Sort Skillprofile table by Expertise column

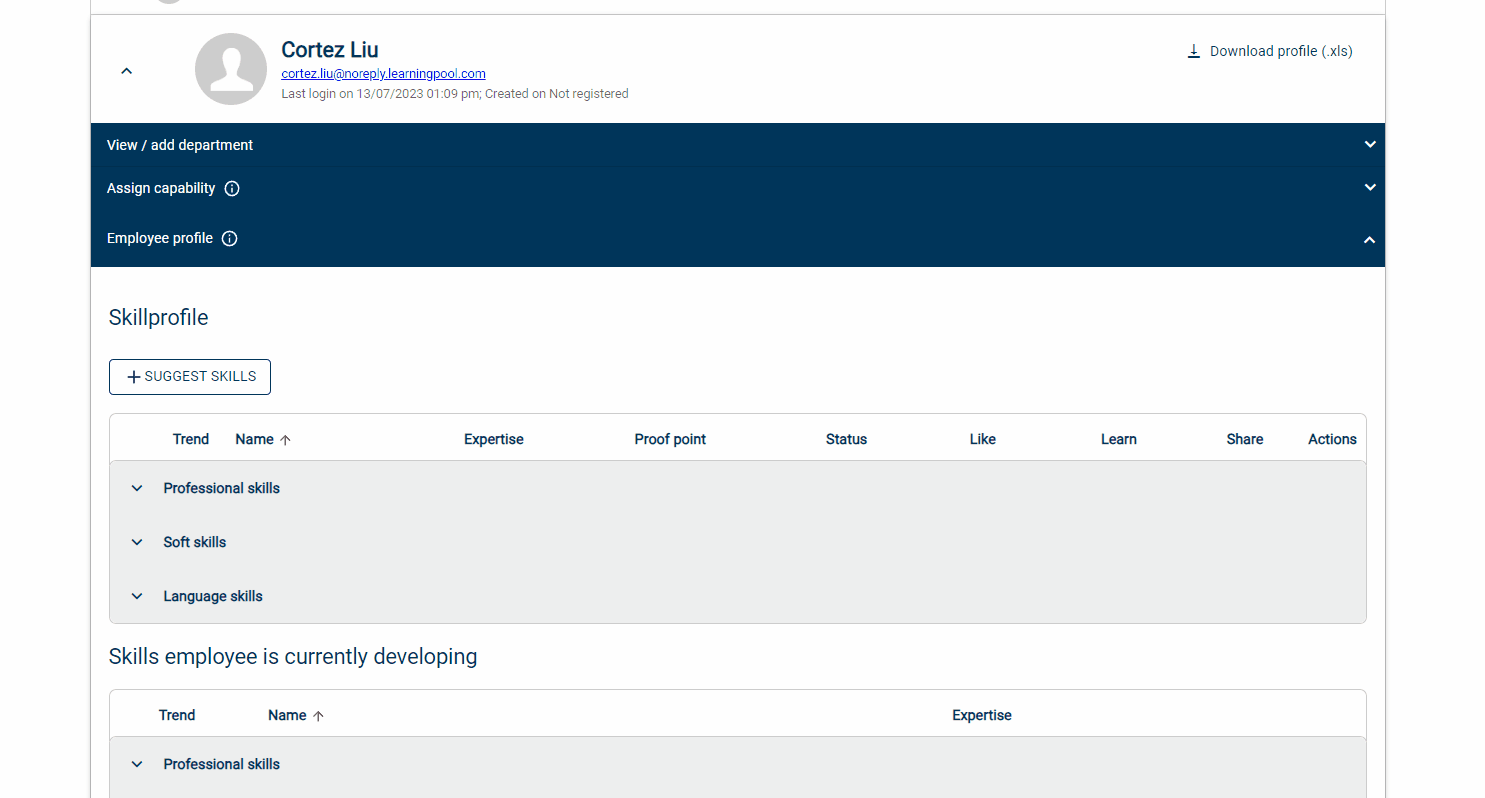point(493,440)
